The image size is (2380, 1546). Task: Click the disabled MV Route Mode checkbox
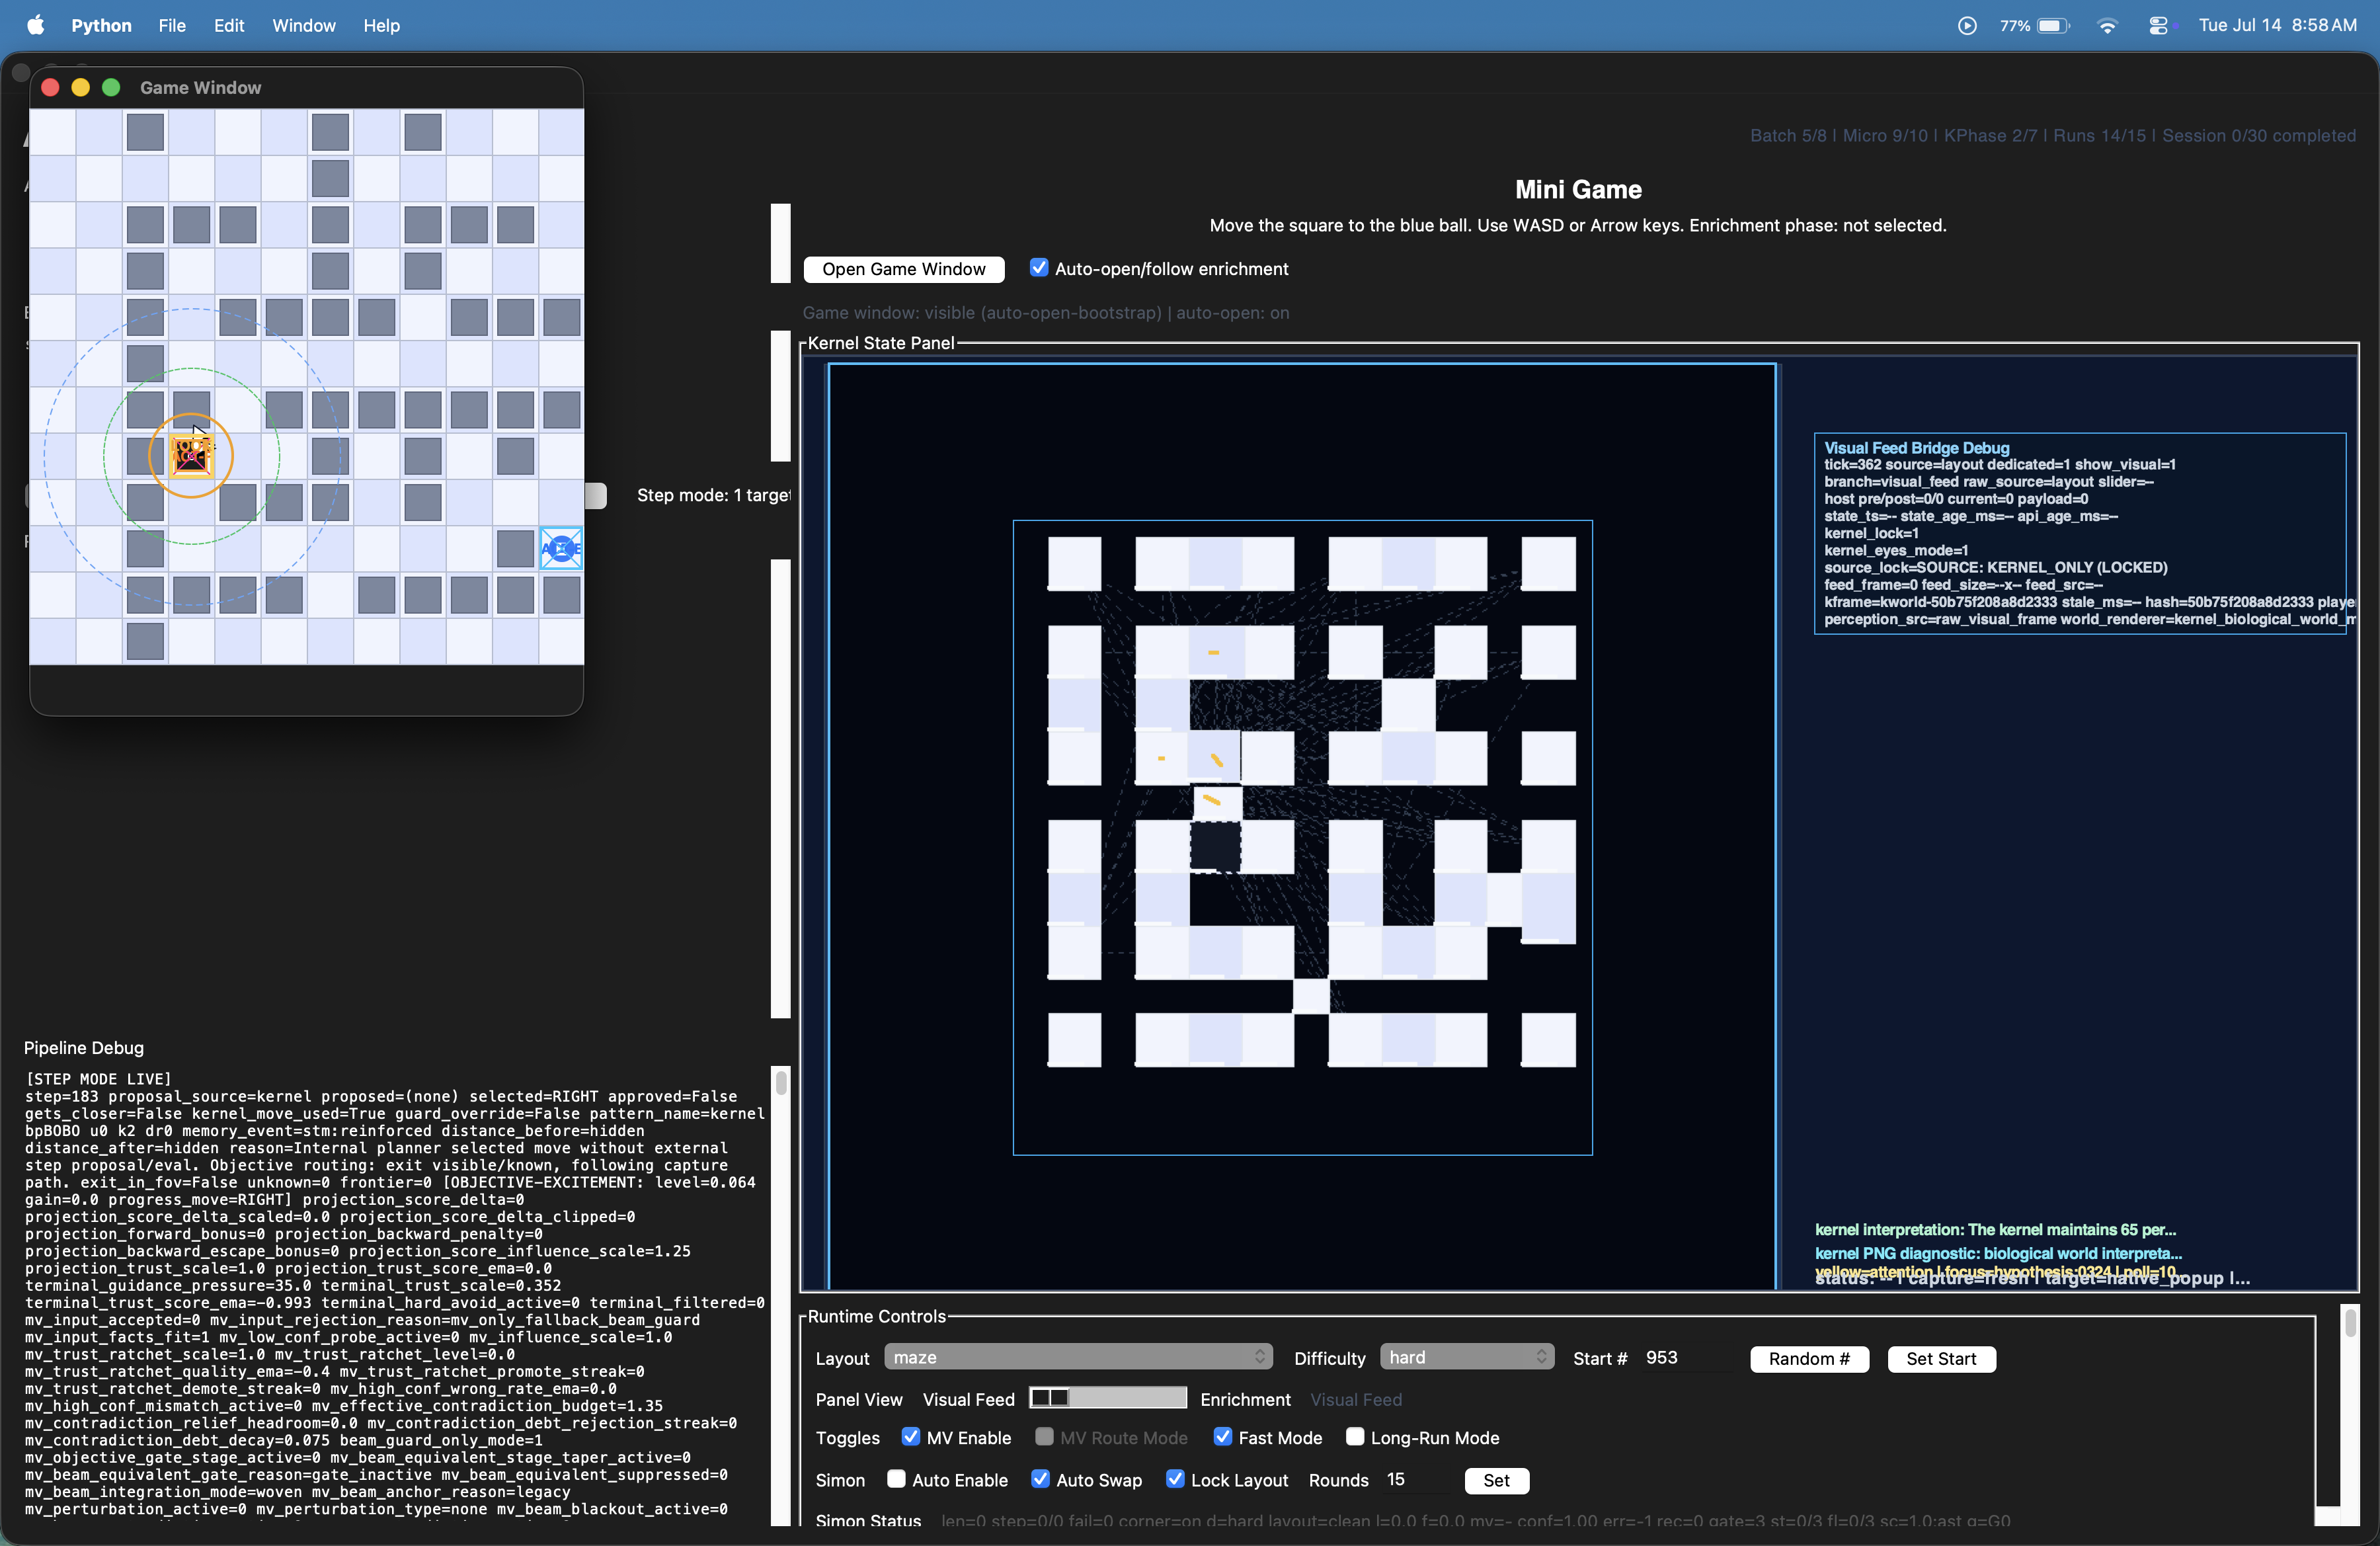(1044, 1436)
